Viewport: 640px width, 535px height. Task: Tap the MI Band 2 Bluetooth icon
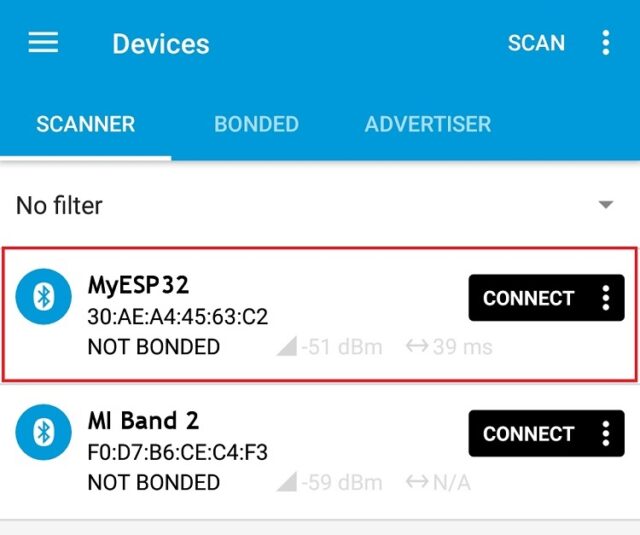point(43,432)
